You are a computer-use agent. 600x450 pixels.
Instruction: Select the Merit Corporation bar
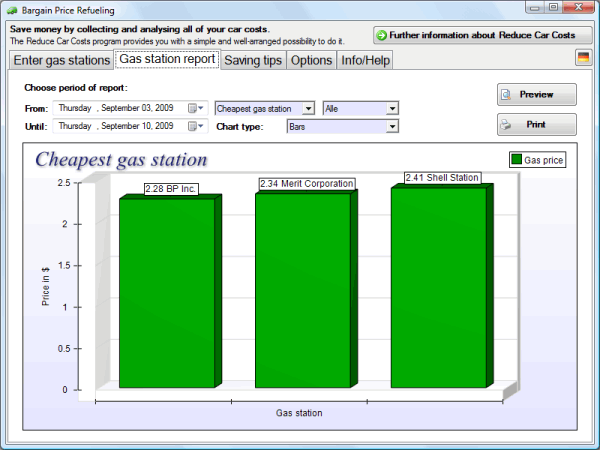point(302,290)
